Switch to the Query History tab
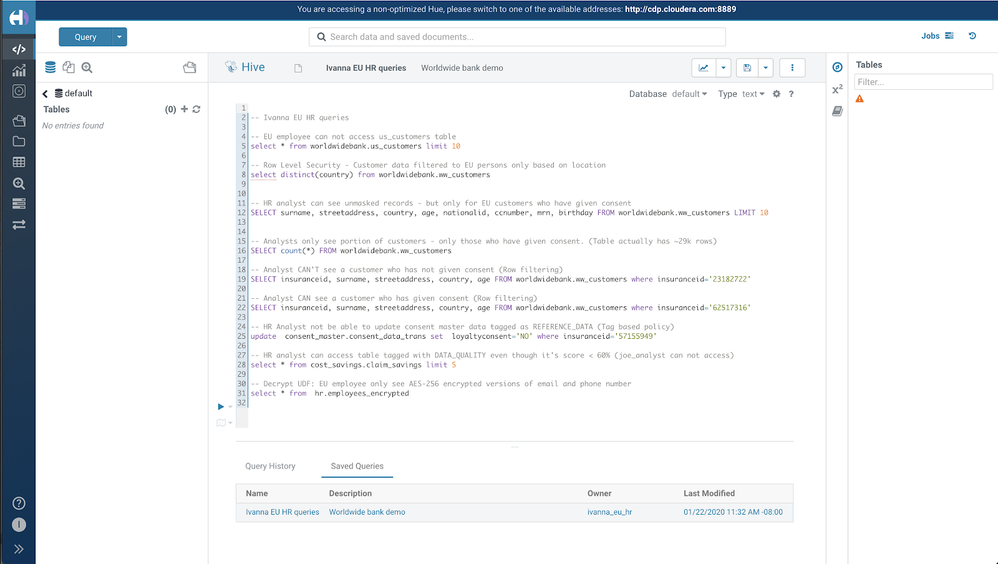Image resolution: width=998 pixels, height=564 pixels. click(270, 466)
